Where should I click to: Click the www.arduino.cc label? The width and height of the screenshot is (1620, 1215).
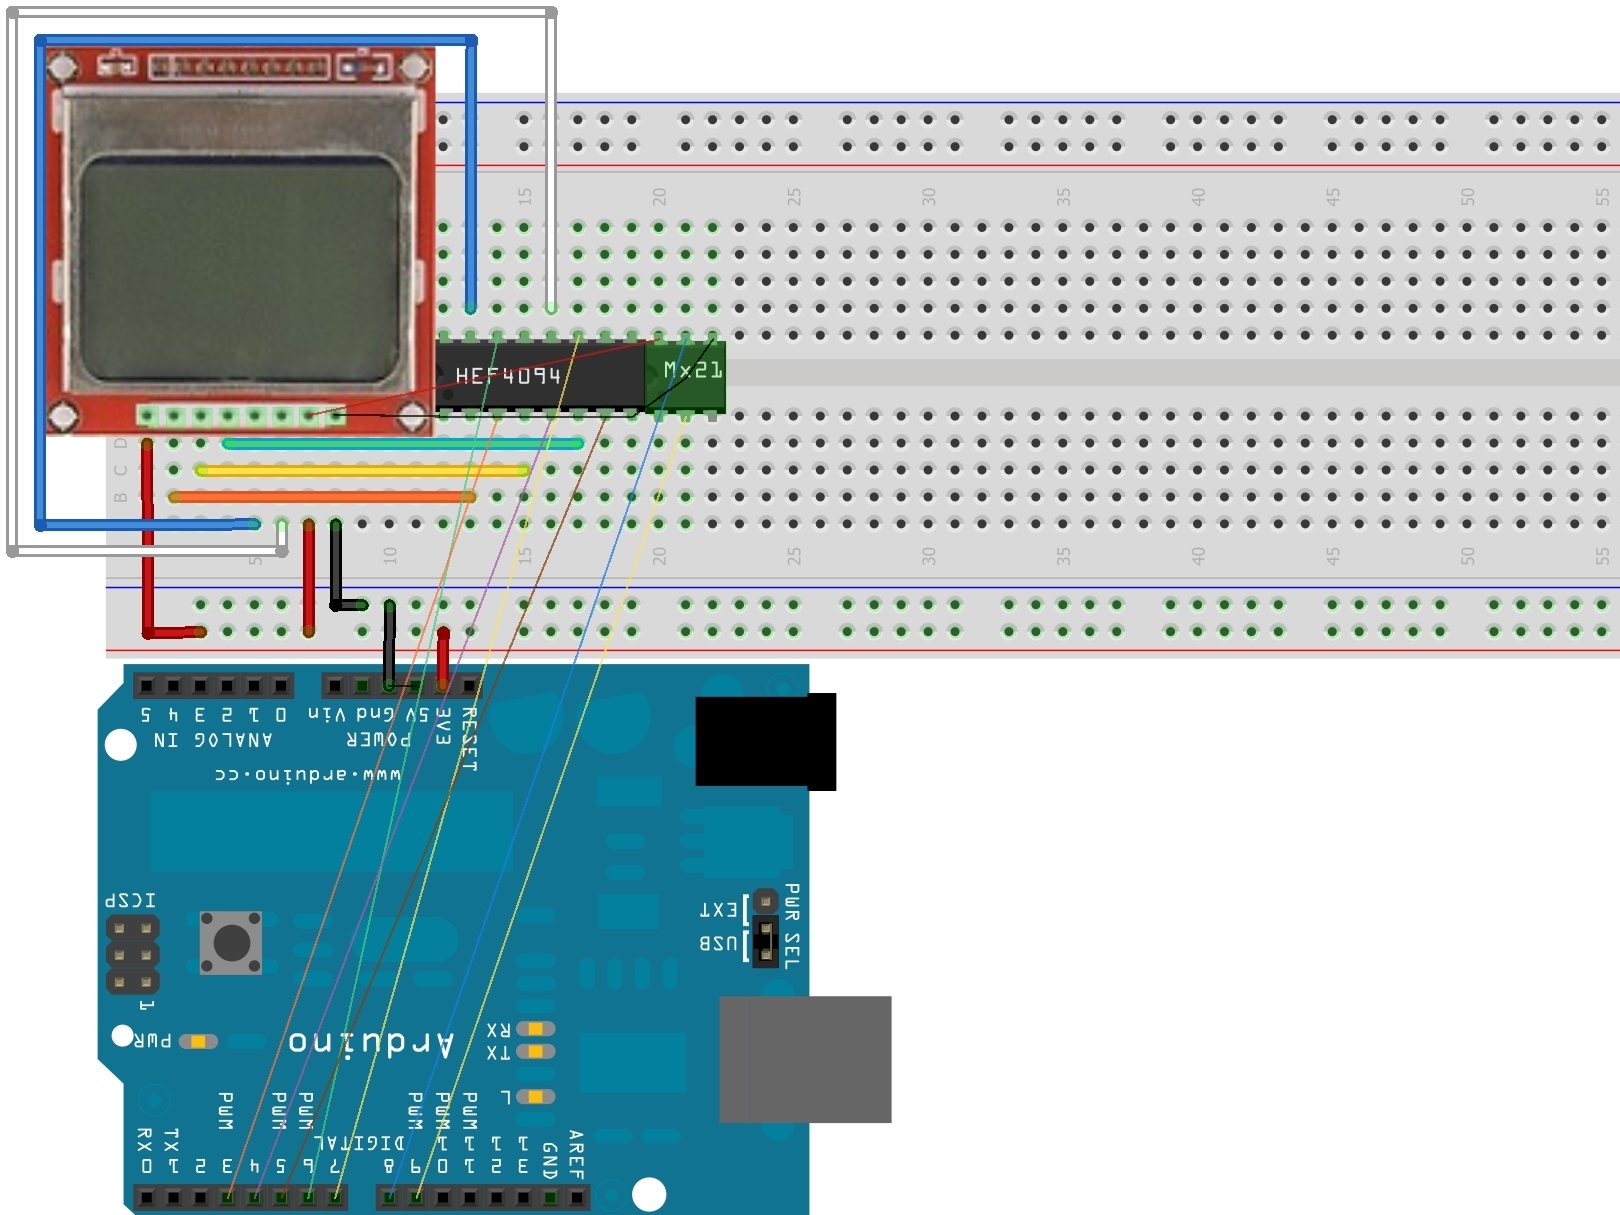click(307, 775)
